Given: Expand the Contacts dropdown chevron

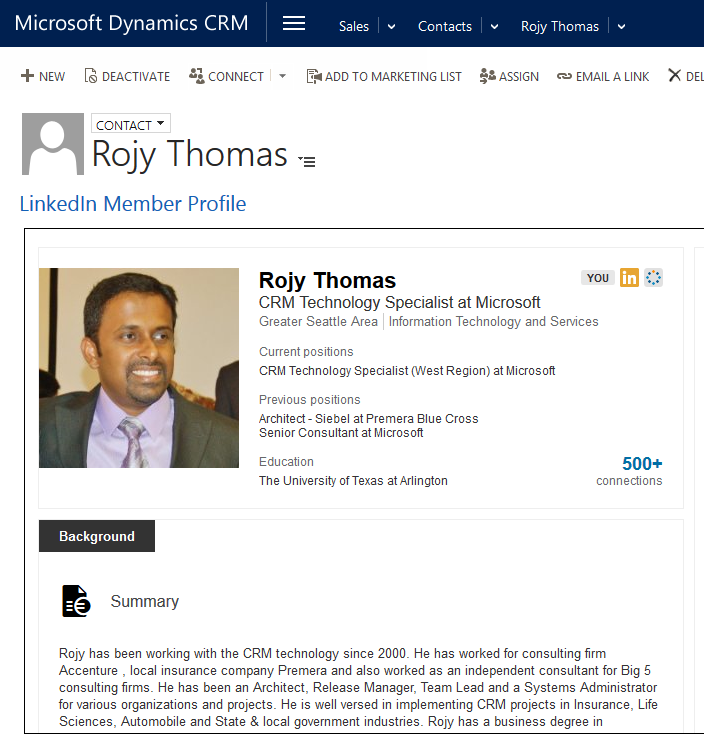Looking at the screenshot, I should [x=494, y=26].
